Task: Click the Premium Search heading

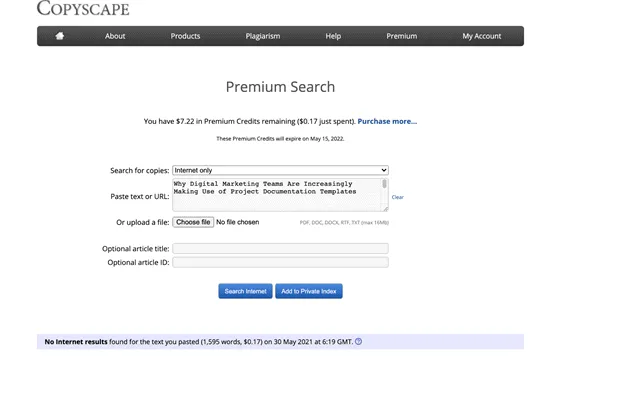Action: [281, 87]
